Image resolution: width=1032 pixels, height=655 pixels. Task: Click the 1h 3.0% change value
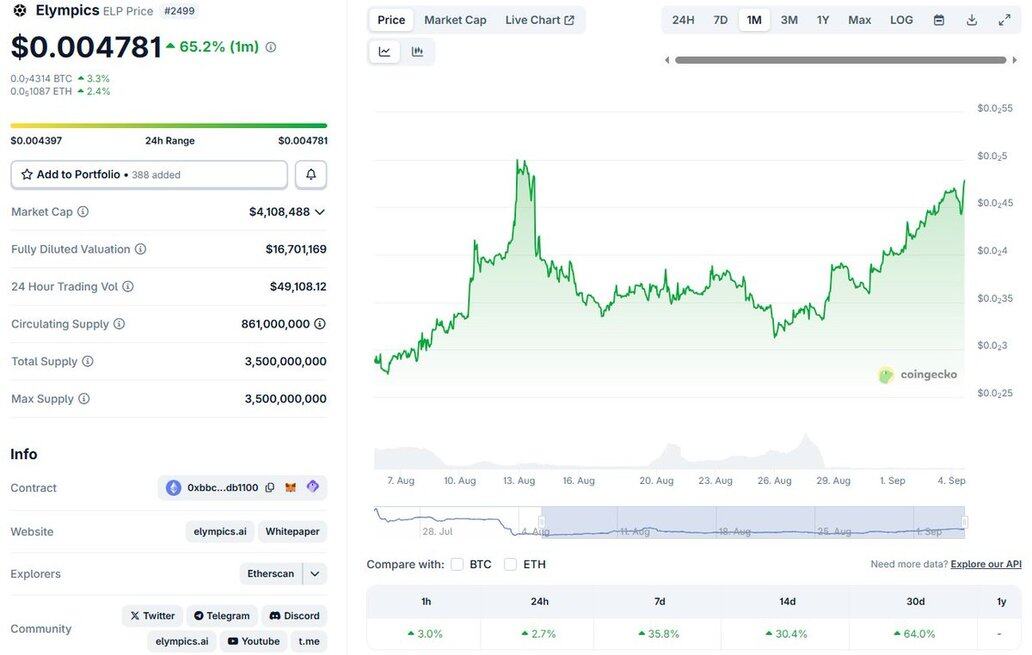[425, 634]
